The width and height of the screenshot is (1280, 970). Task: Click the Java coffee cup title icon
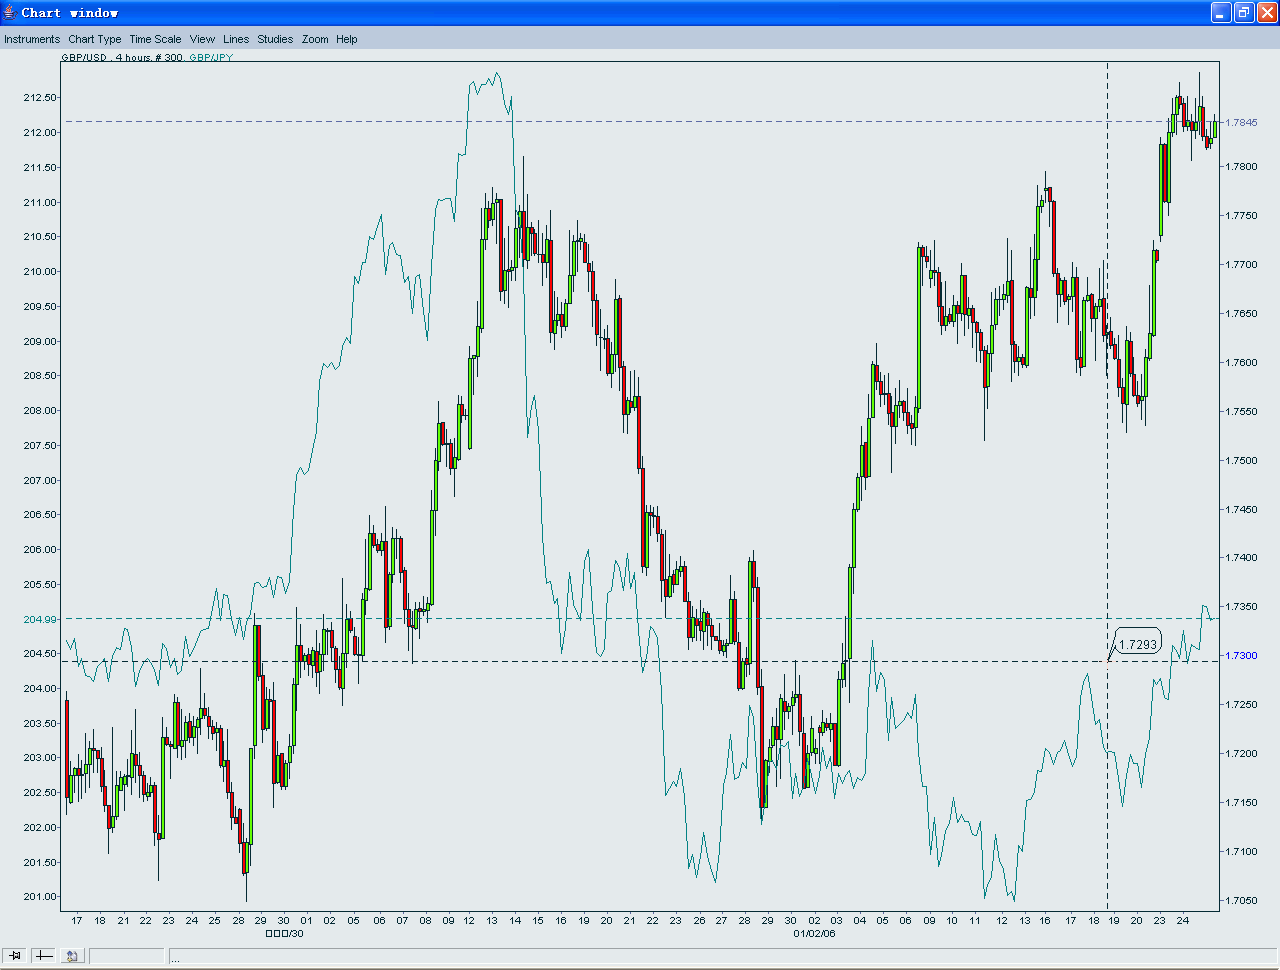click(x=9, y=12)
